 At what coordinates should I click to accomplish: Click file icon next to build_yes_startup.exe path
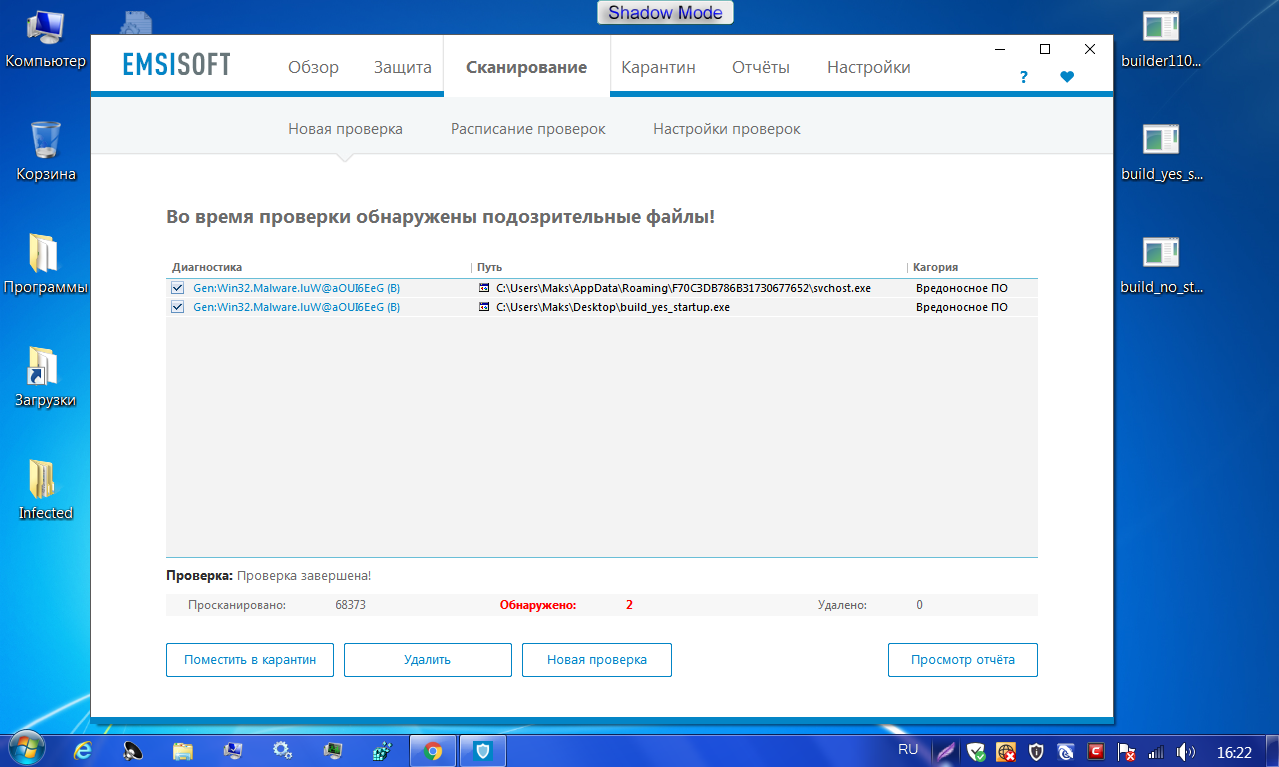pyautogui.click(x=484, y=307)
